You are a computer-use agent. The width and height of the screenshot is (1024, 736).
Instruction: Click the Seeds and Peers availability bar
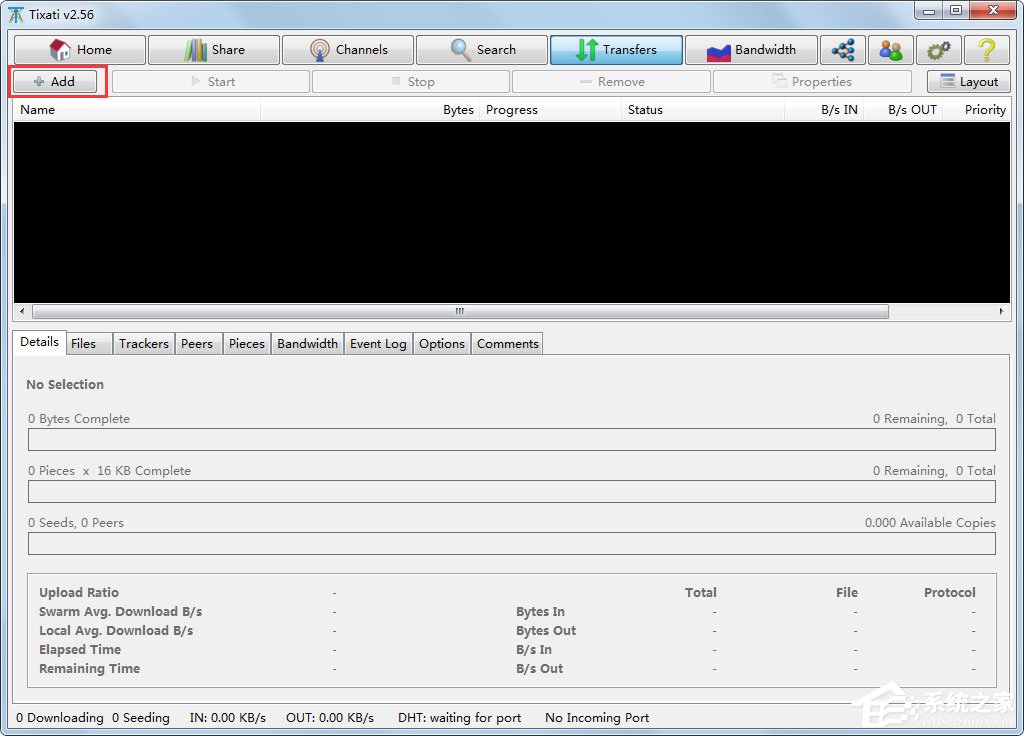tap(512, 543)
